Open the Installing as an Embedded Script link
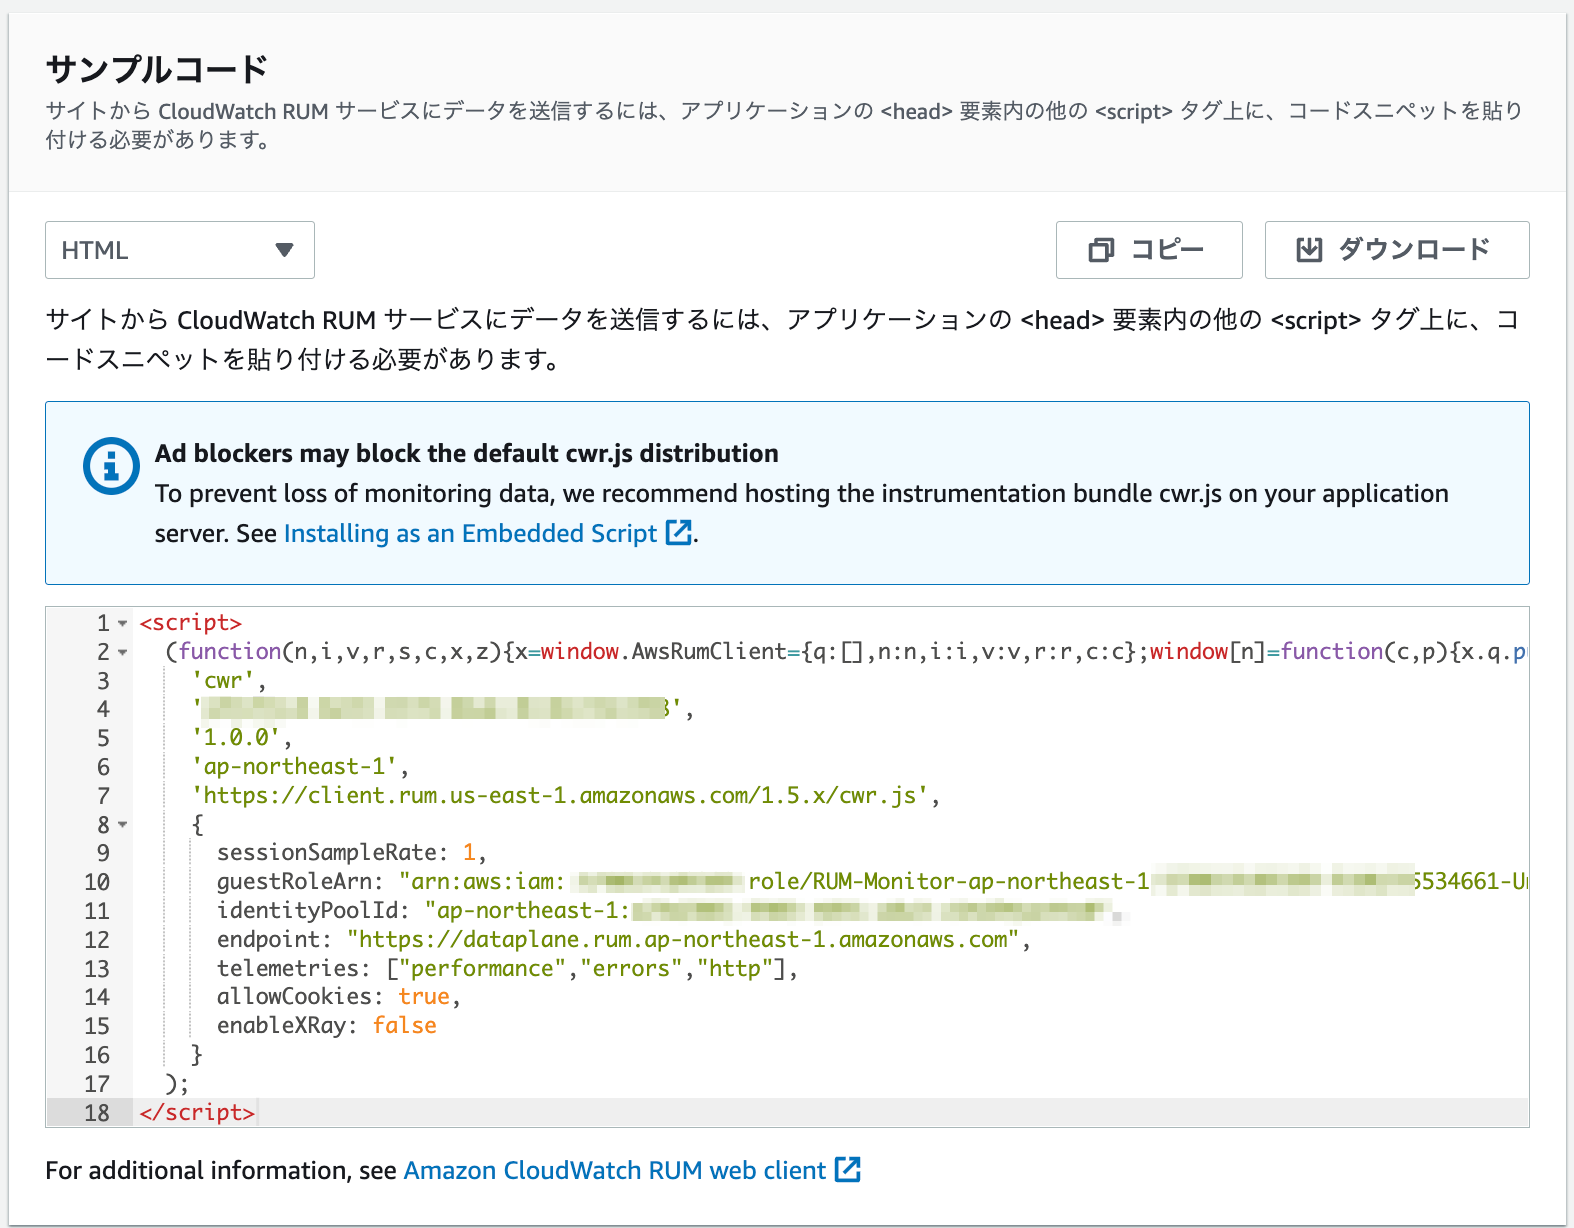Screen dimensions: 1574x1228 [x=470, y=533]
